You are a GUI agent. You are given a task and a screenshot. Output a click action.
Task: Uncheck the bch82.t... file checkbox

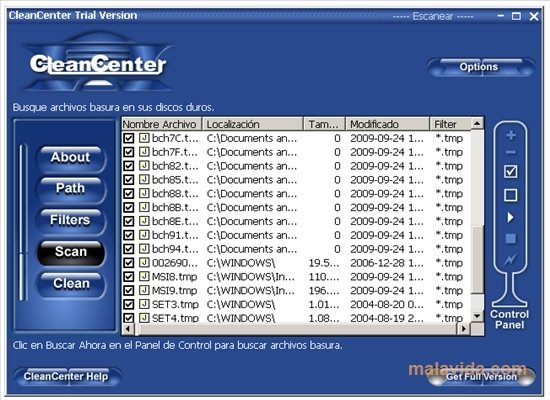[129, 166]
